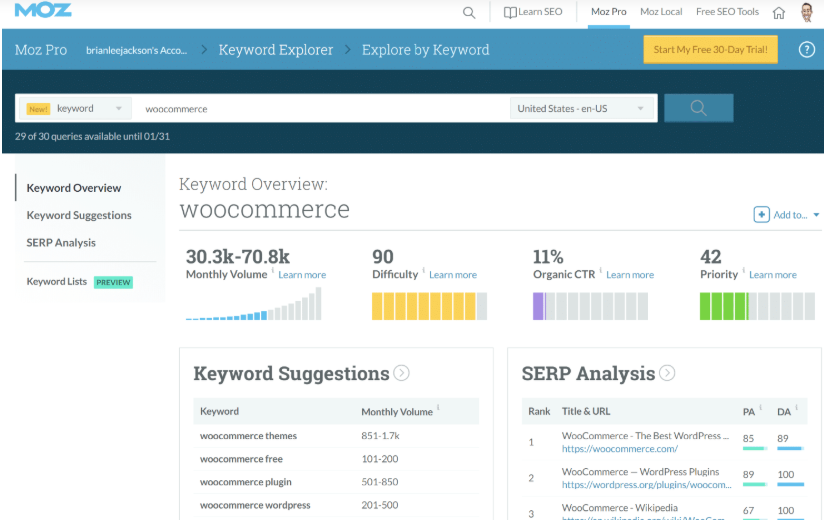
Task: Navigate to Keyword Explorer breadcrumb
Action: [x=276, y=50]
